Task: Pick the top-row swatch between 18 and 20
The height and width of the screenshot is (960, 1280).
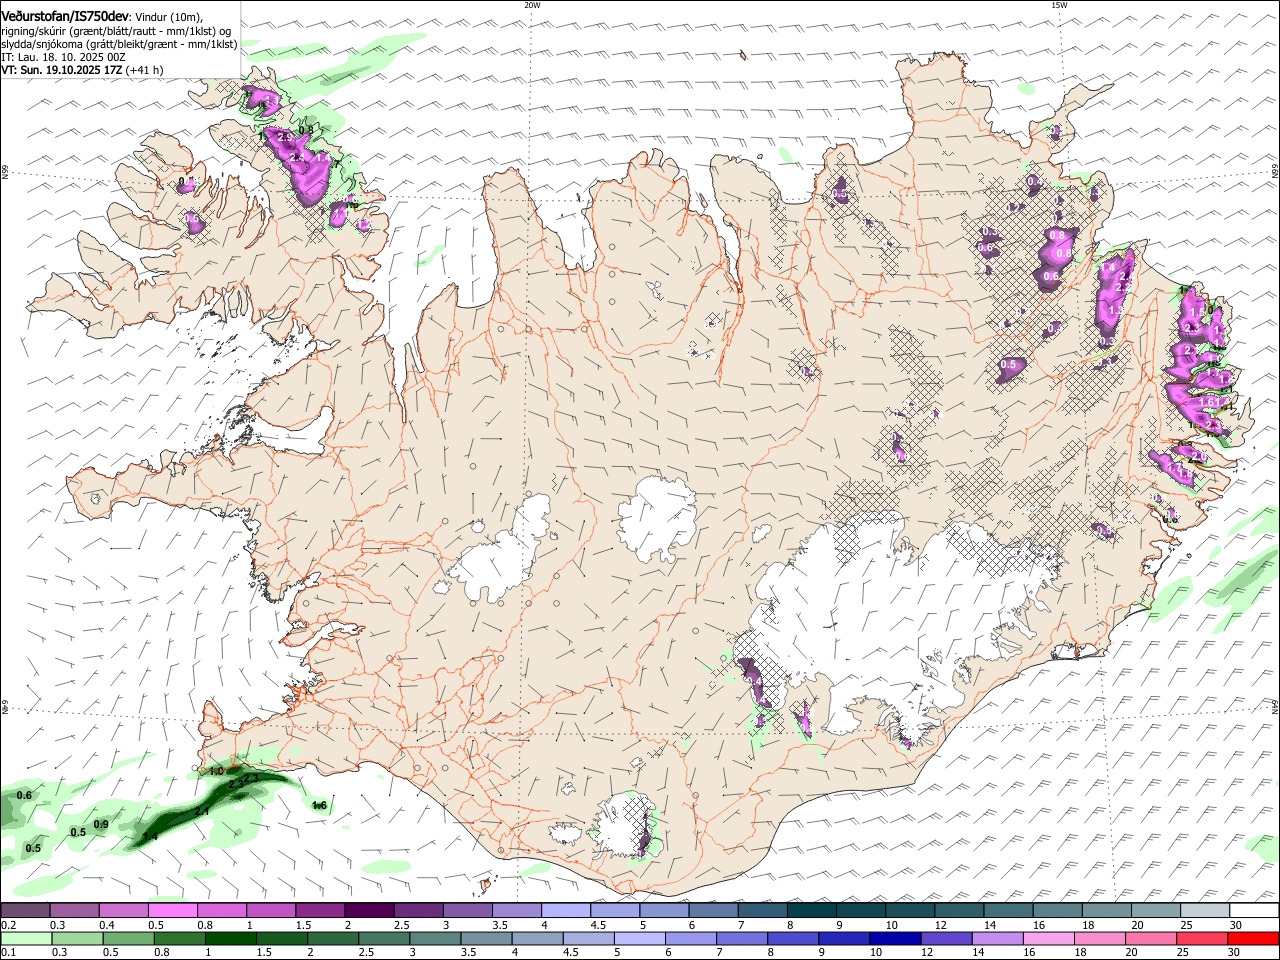Action: tap(1106, 910)
